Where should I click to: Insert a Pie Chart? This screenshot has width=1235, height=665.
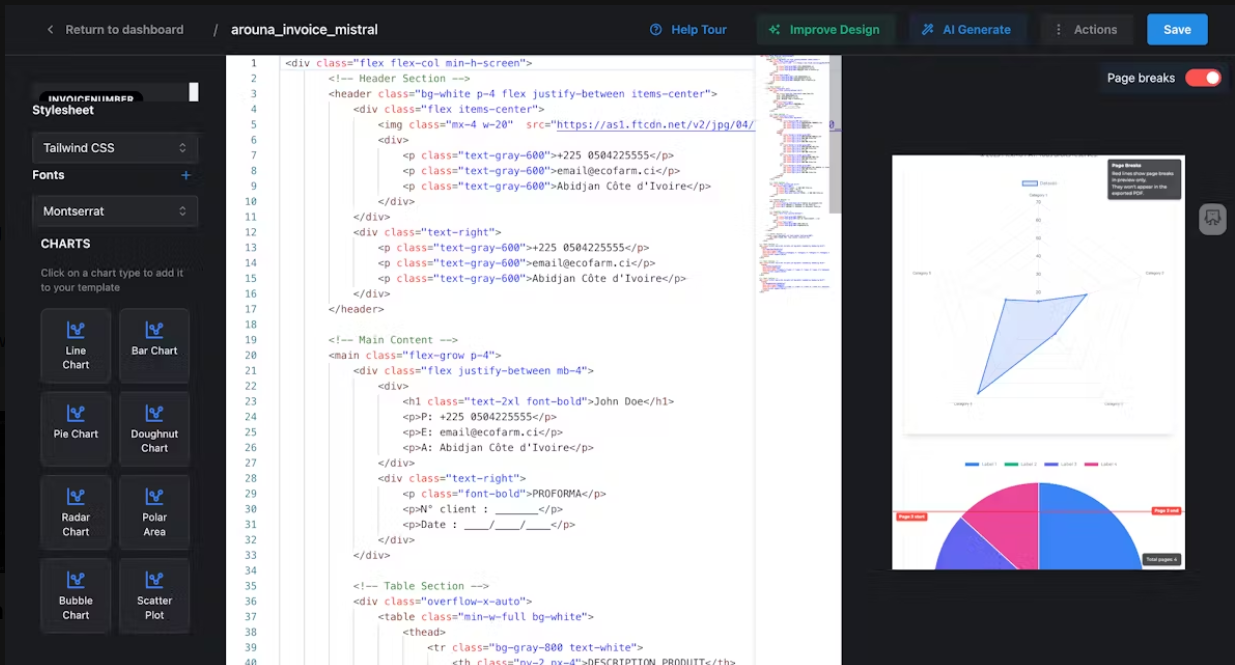(x=76, y=429)
